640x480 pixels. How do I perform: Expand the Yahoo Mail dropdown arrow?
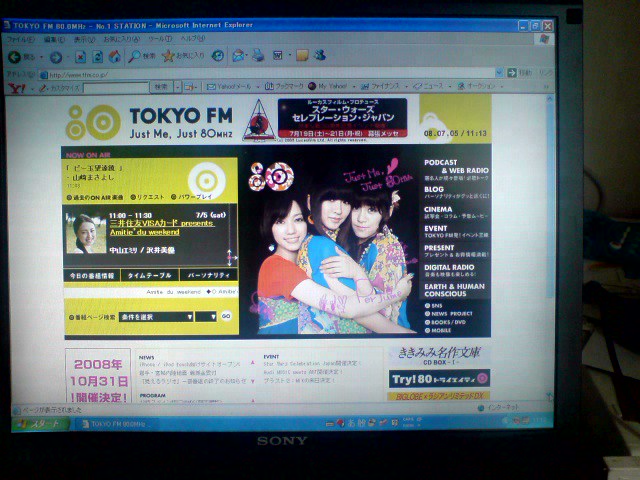pos(258,87)
